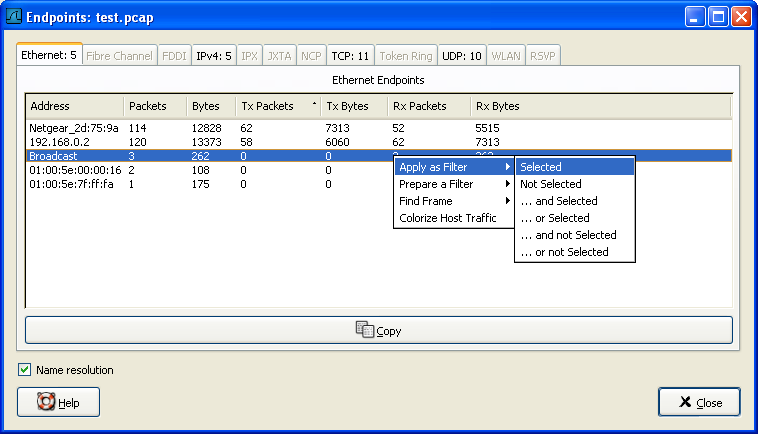This screenshot has width=758, height=434.
Task: Click the Copy button below the table
Action: (x=378, y=330)
